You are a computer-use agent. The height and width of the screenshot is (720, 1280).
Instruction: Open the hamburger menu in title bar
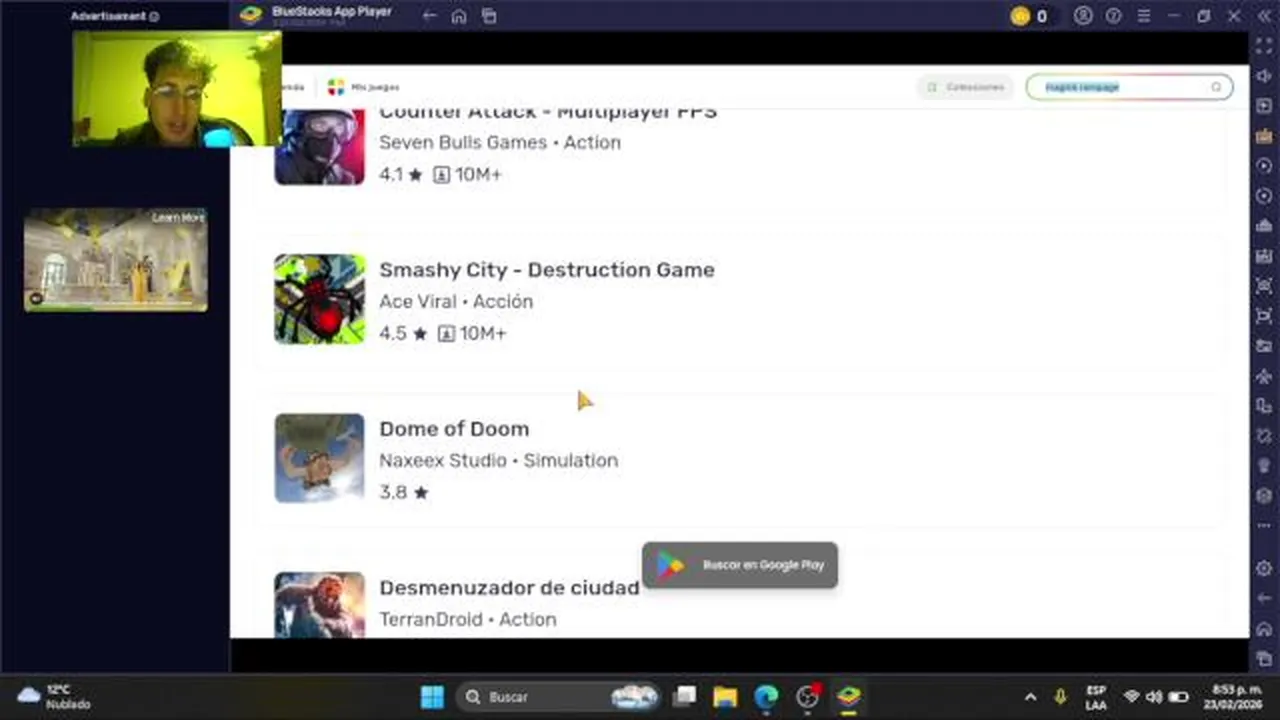click(1144, 16)
